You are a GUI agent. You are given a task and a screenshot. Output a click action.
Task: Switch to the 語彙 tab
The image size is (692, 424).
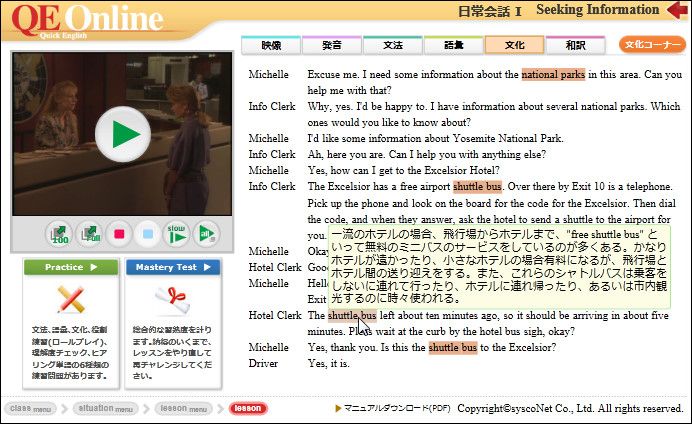tap(454, 45)
